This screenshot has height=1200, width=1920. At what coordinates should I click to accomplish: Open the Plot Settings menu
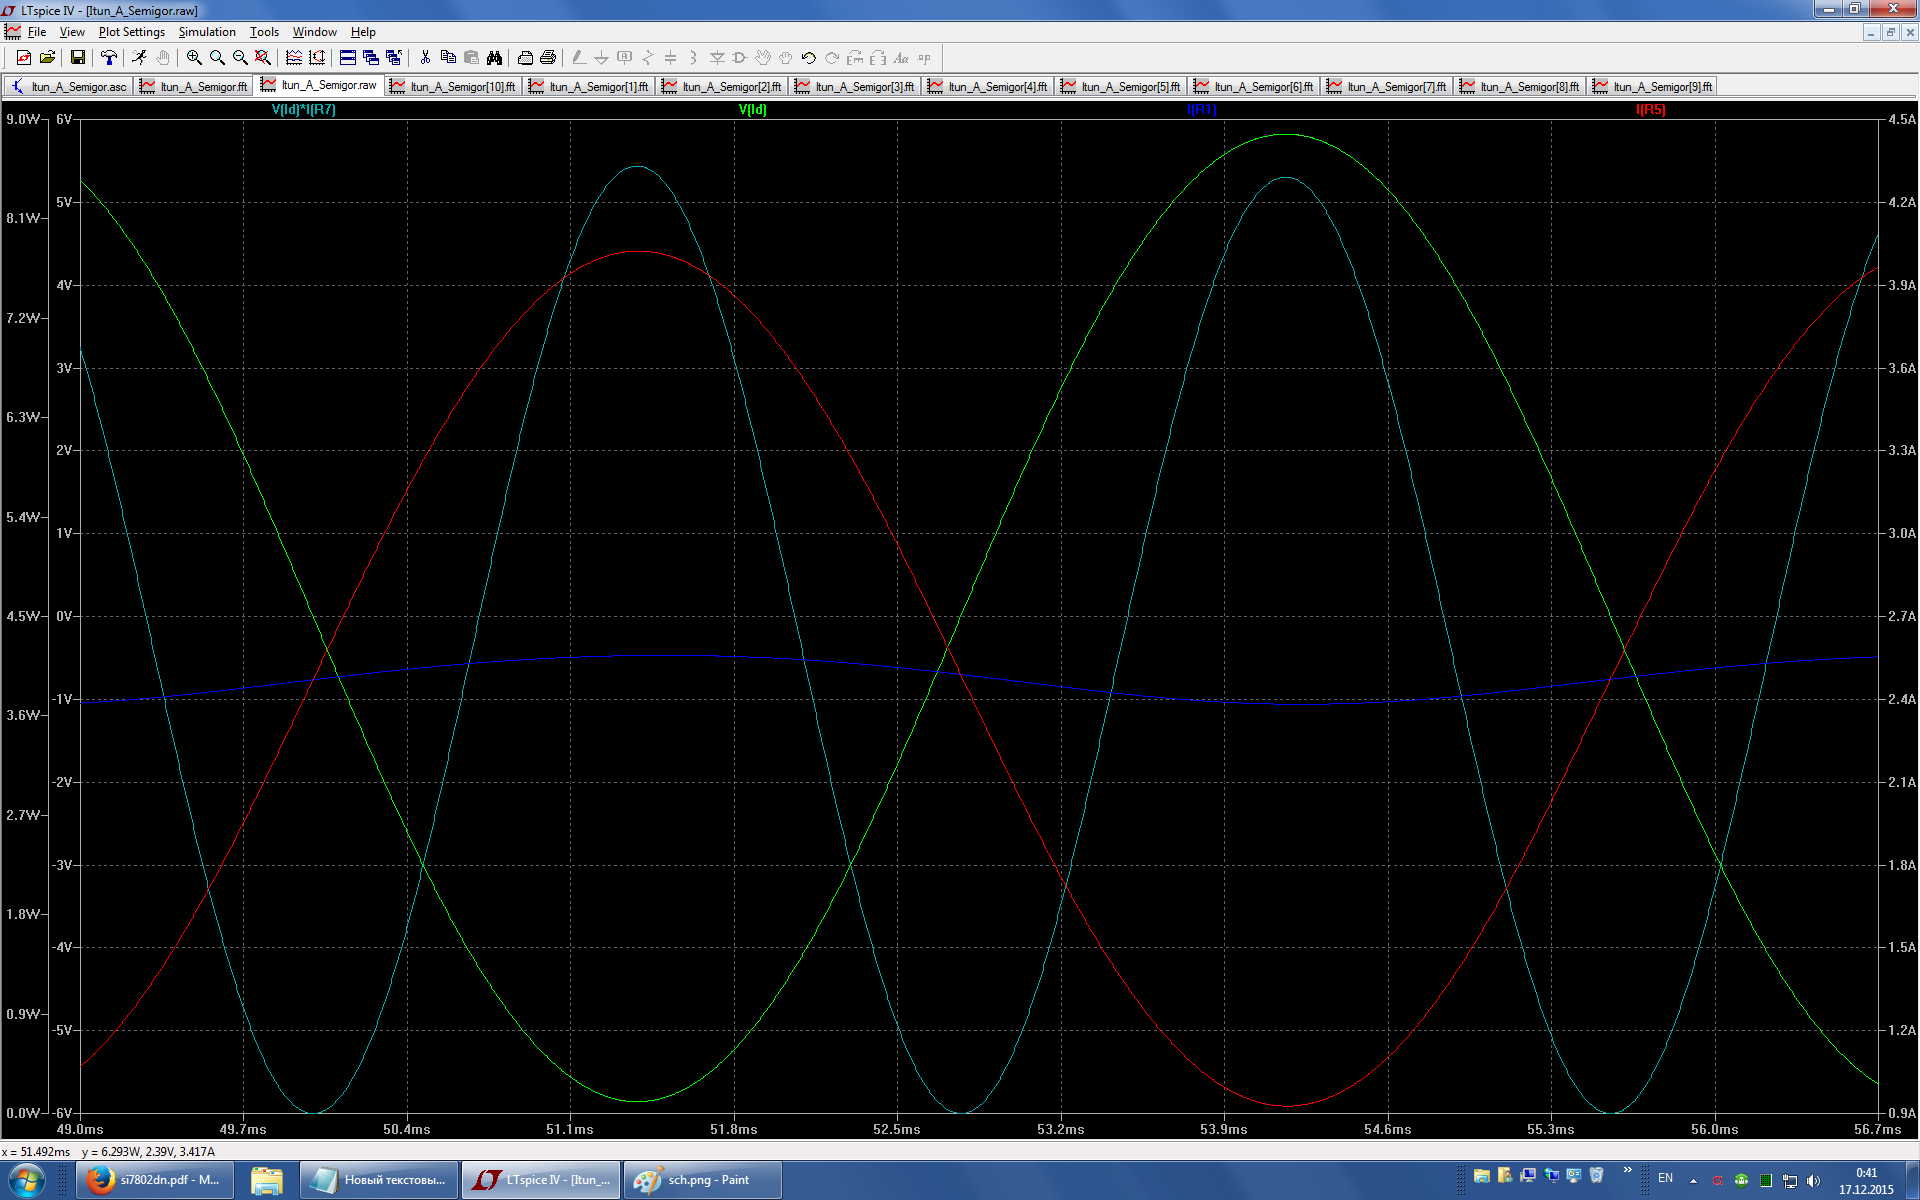point(132,32)
